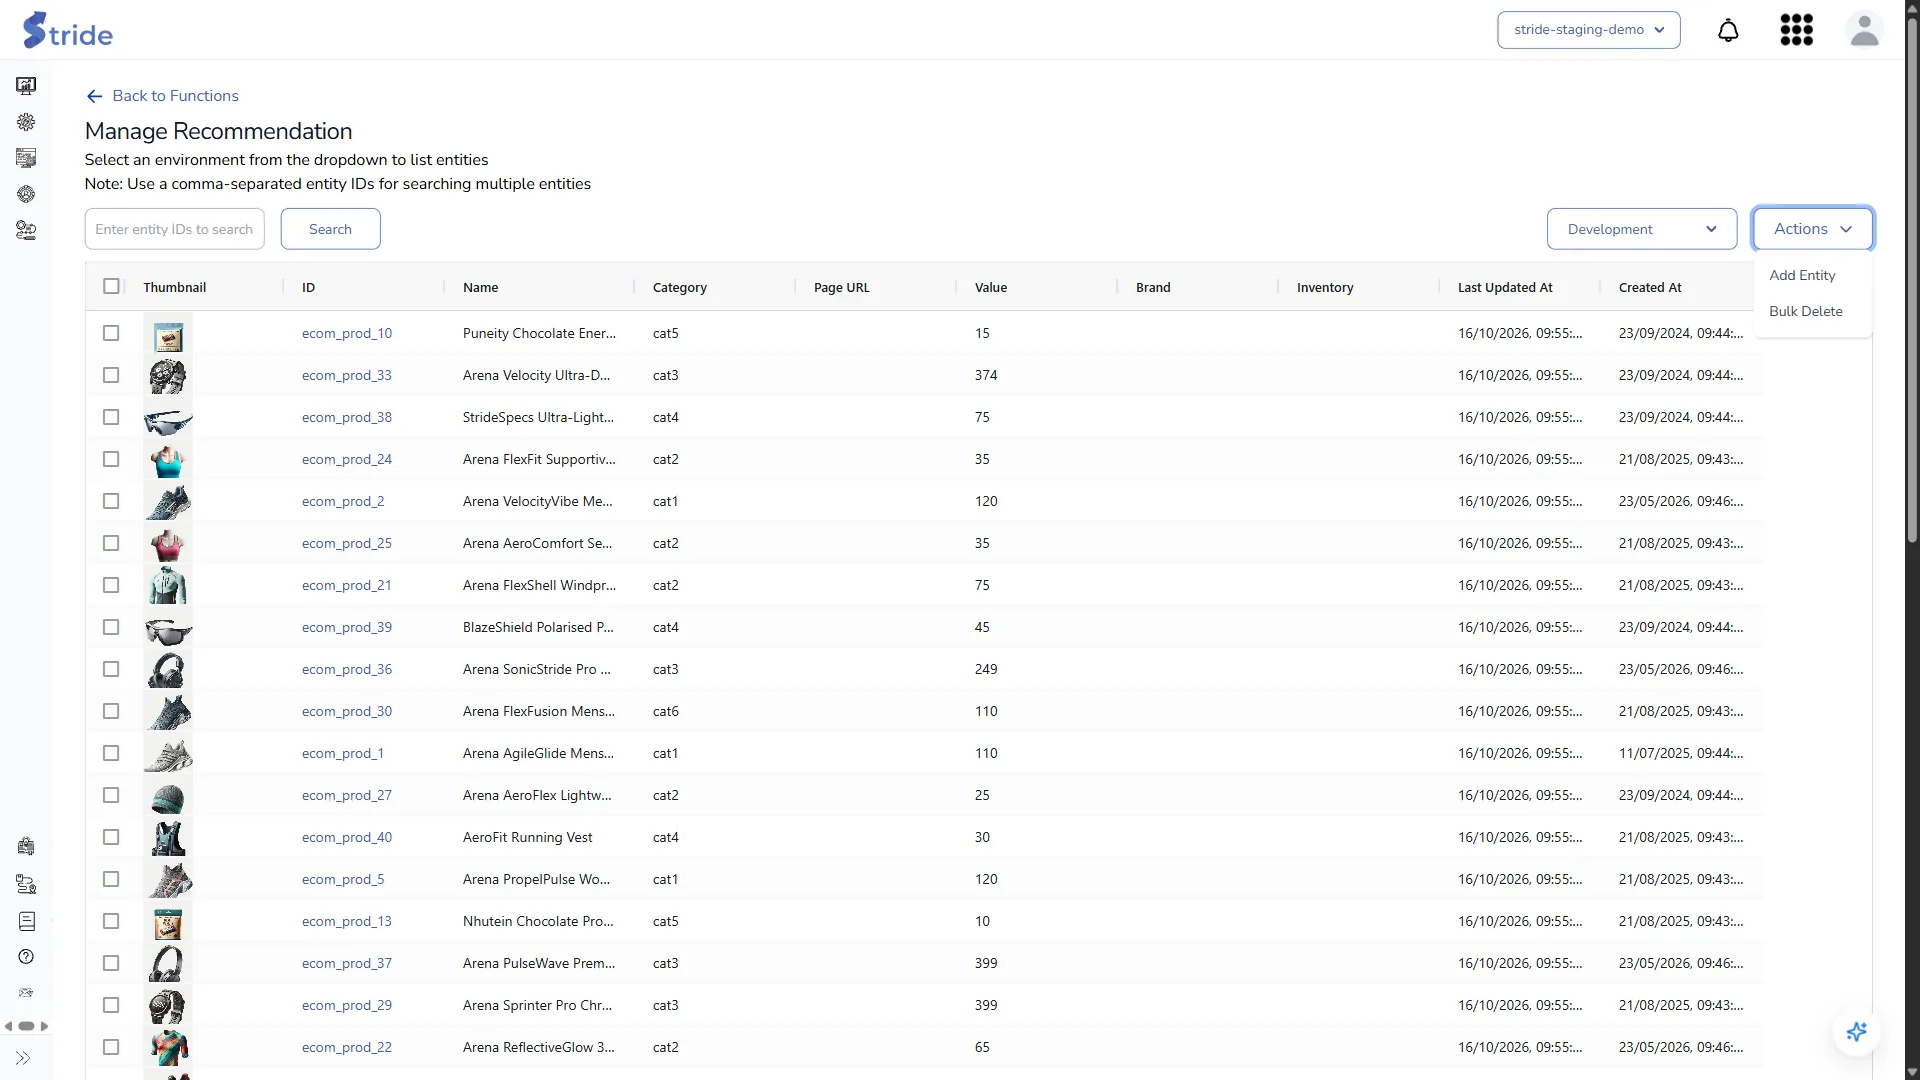1920x1080 pixels.
Task: Click the page vertical scrollbar
Action: (1912, 280)
